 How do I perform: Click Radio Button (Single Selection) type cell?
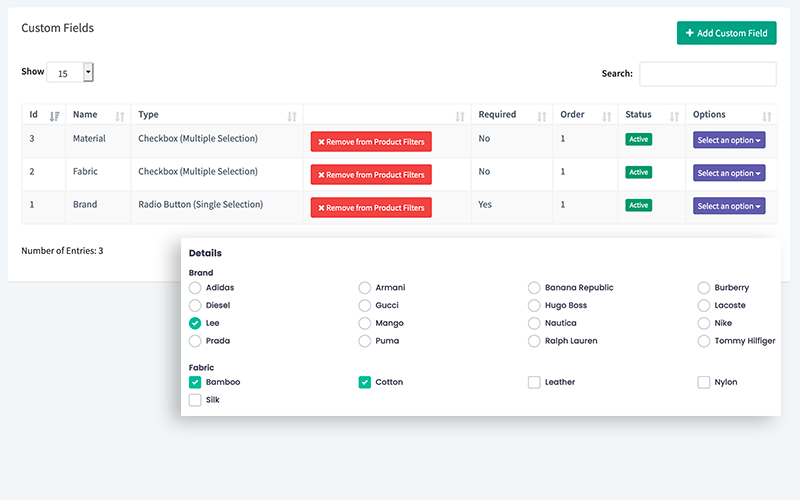[x=217, y=208]
